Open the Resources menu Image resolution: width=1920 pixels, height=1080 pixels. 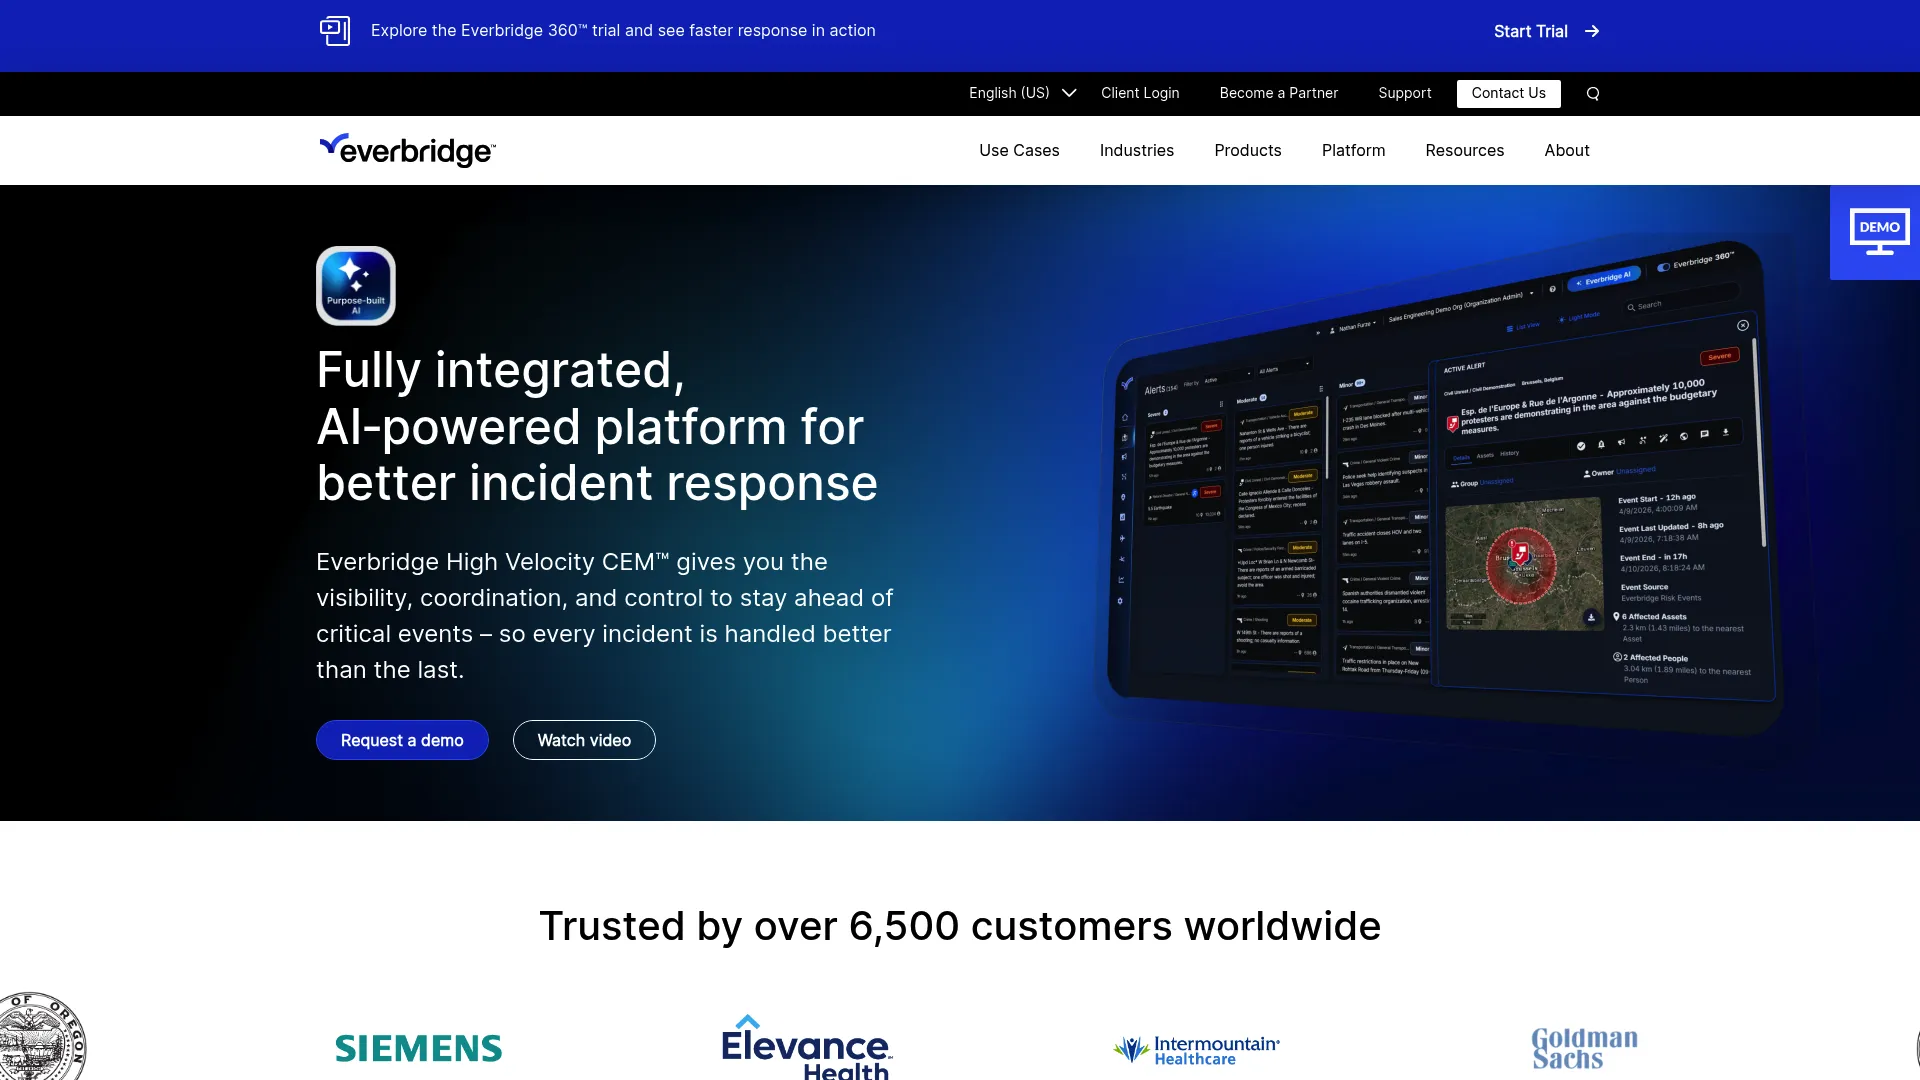coord(1464,151)
